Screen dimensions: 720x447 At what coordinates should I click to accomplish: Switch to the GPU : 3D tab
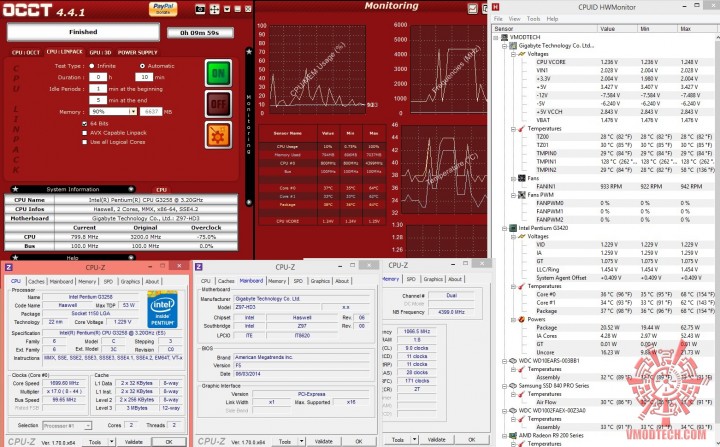101,52
